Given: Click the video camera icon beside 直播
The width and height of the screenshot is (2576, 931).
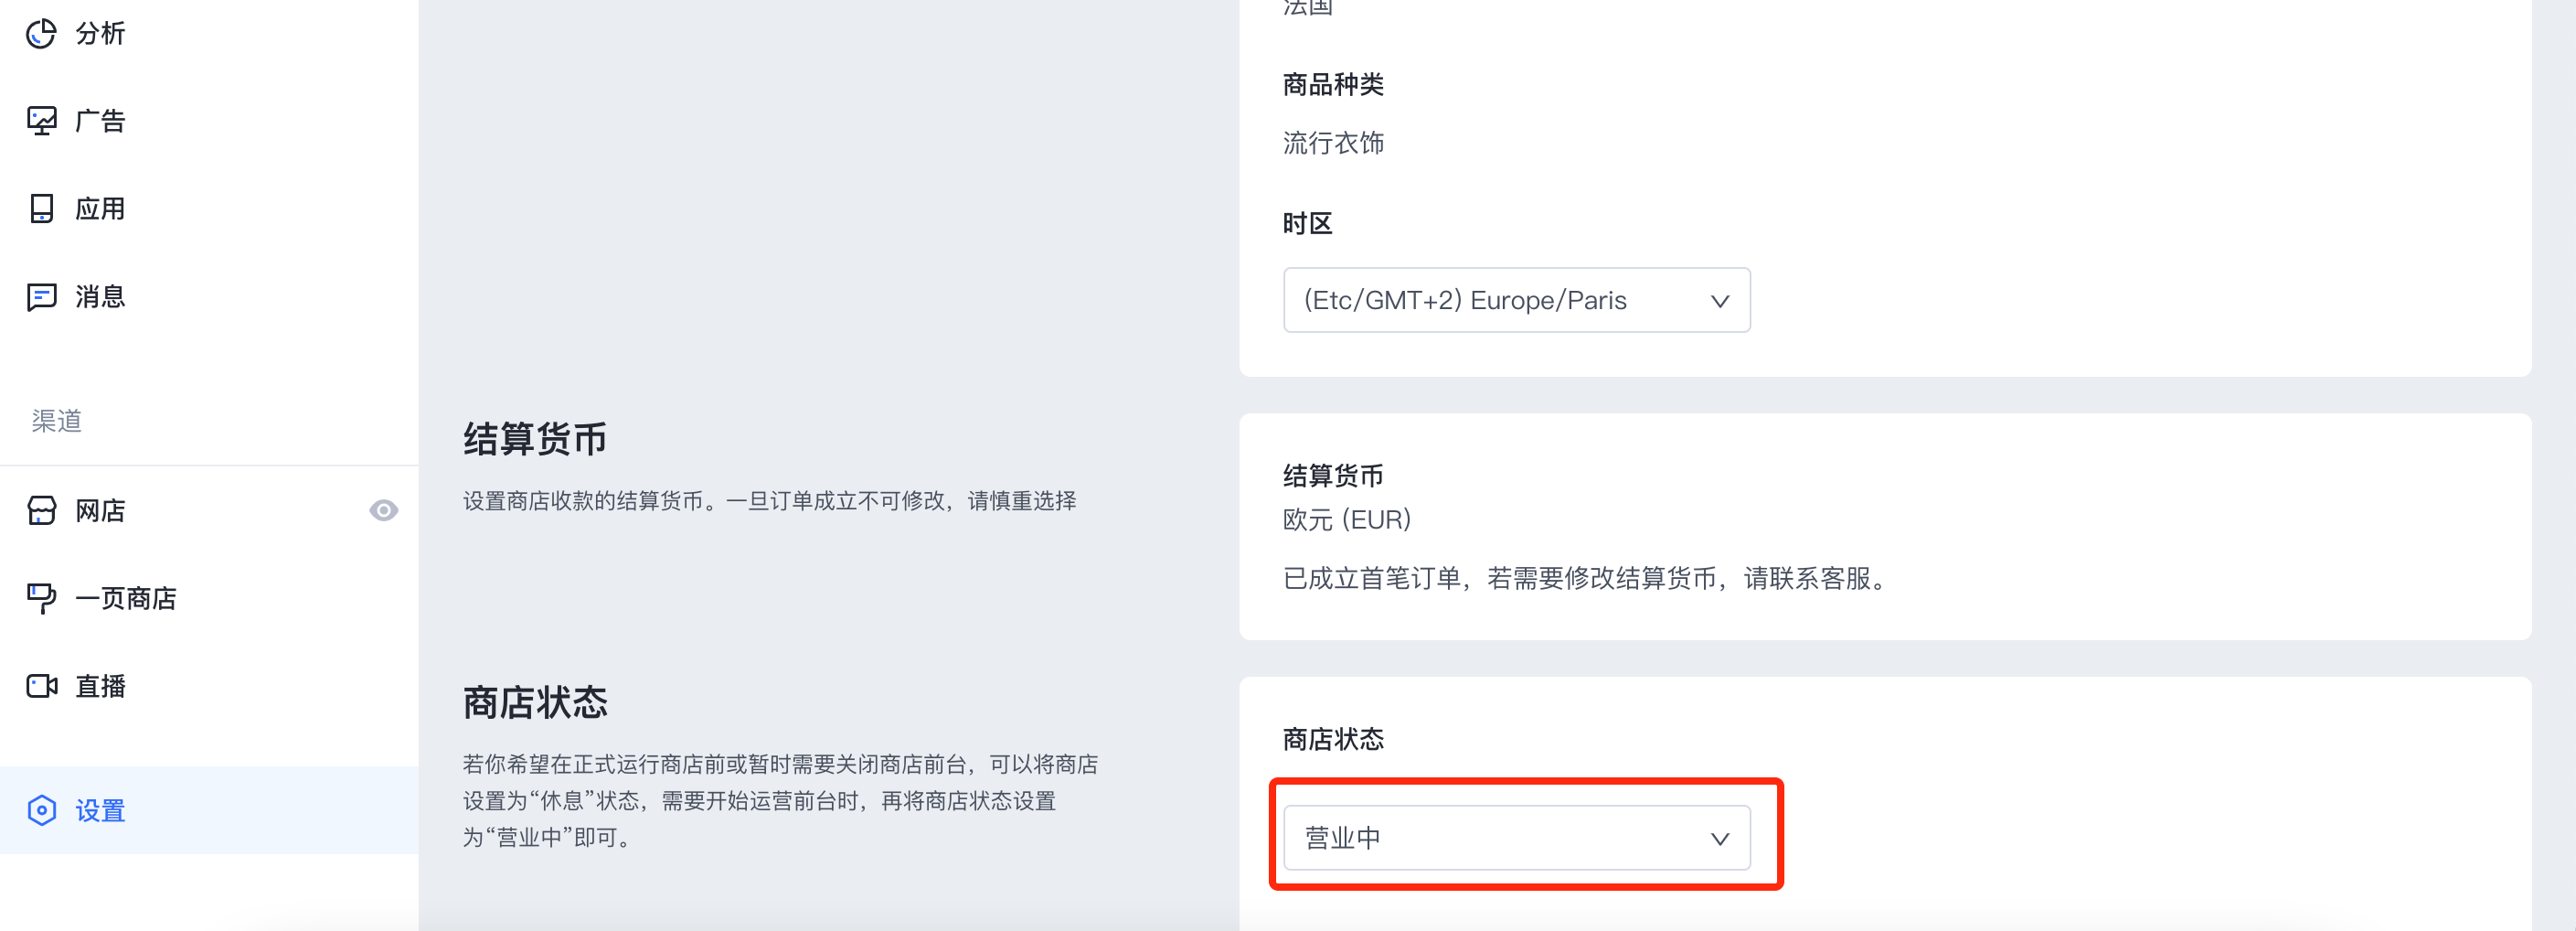Looking at the screenshot, I should 41,686.
